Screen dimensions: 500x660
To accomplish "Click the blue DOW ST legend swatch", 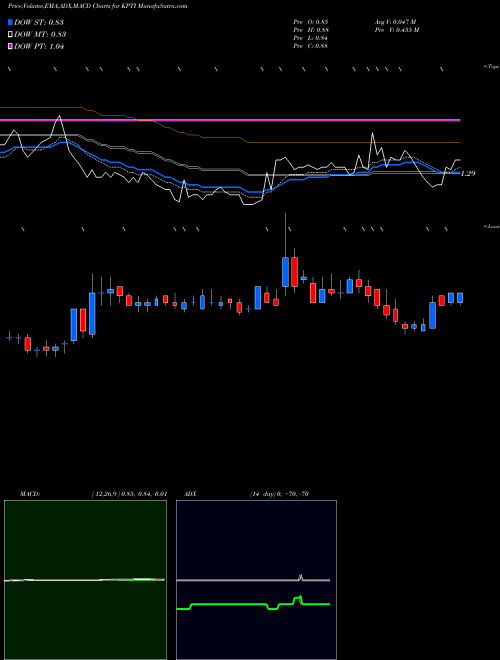I will 10,22.
